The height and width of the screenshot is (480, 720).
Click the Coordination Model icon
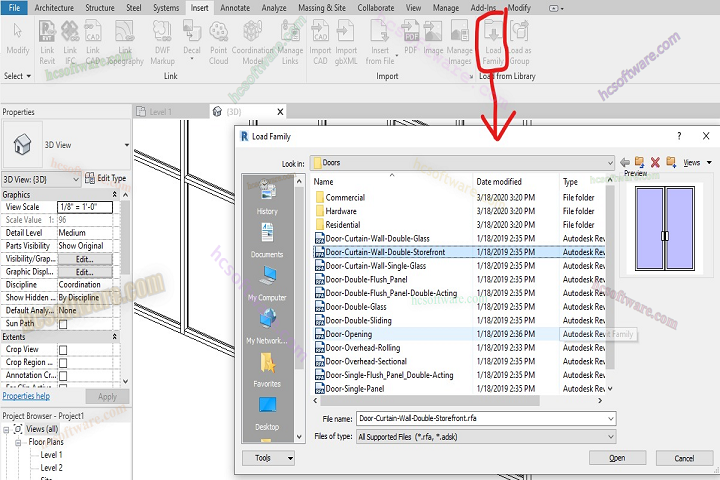[x=253, y=42]
